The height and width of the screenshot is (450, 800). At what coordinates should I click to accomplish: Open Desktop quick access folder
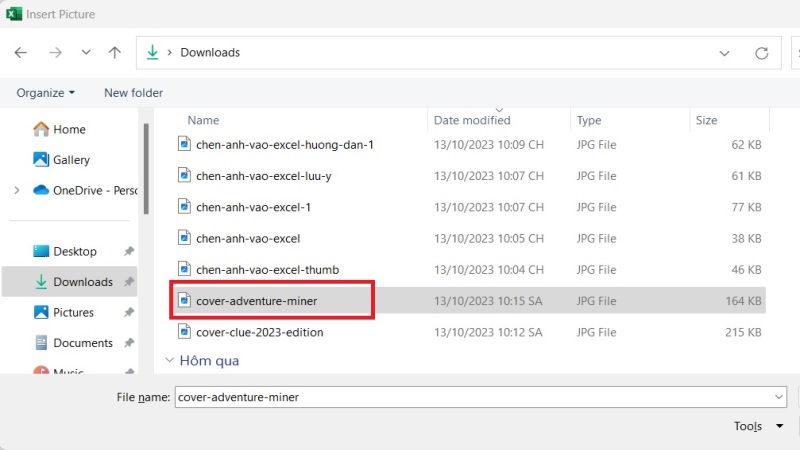[x=74, y=252]
